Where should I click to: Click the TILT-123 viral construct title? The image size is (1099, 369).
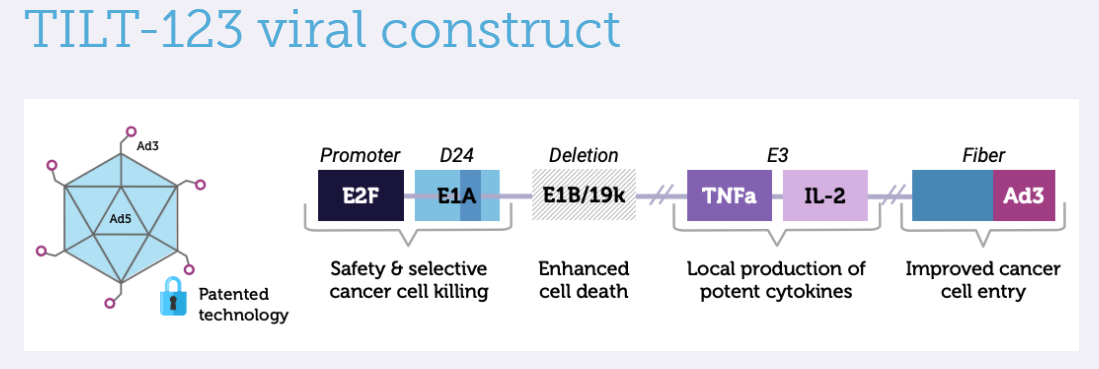tap(323, 27)
